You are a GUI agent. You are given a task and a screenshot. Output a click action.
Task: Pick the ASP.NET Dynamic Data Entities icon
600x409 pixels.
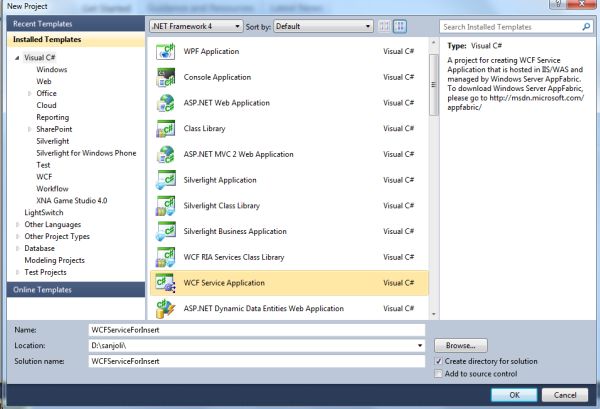click(x=165, y=308)
